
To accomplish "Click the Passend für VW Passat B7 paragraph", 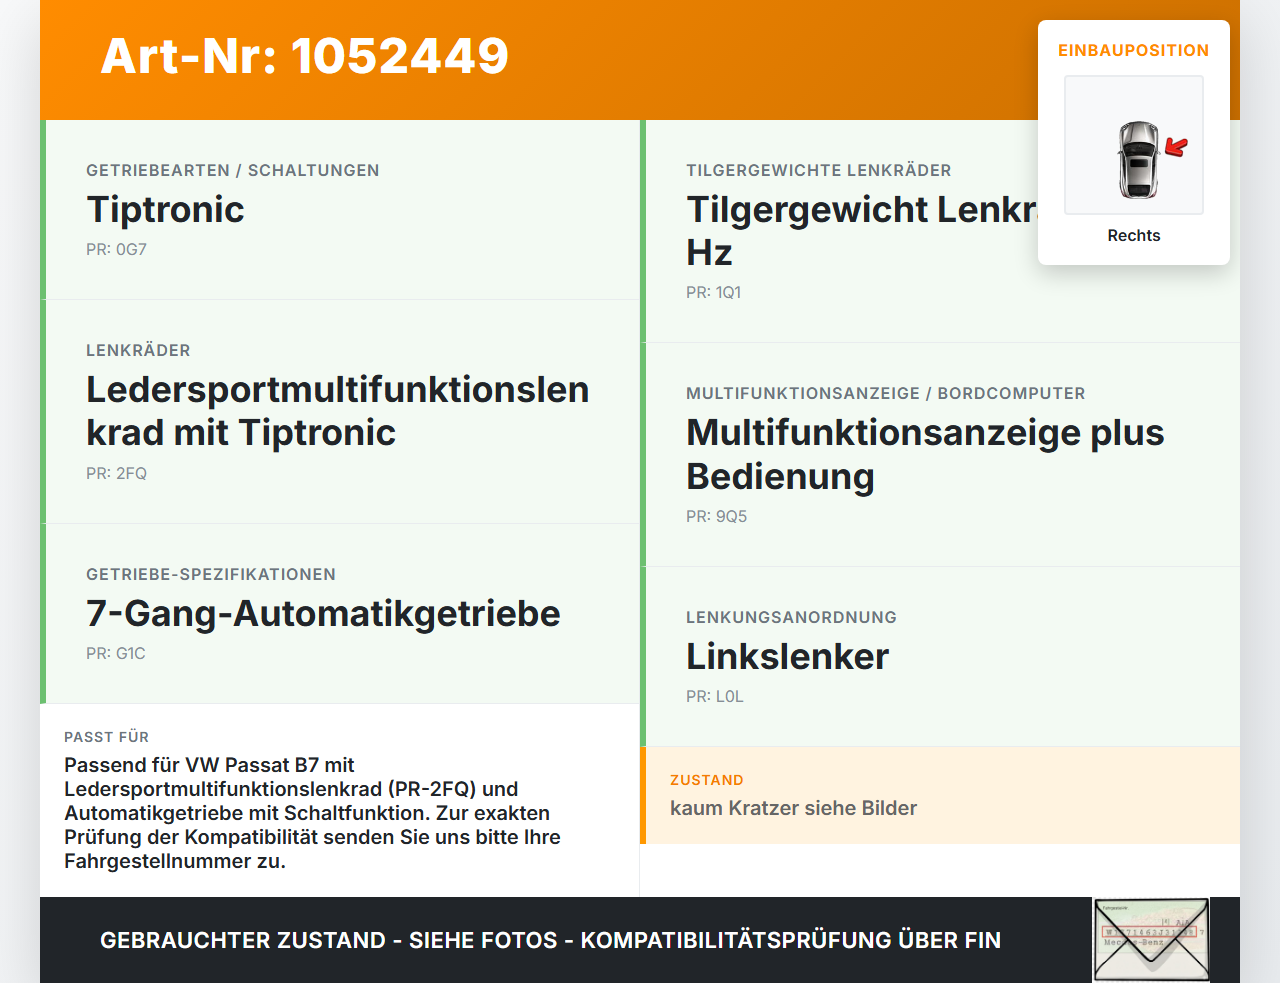I will [312, 813].
